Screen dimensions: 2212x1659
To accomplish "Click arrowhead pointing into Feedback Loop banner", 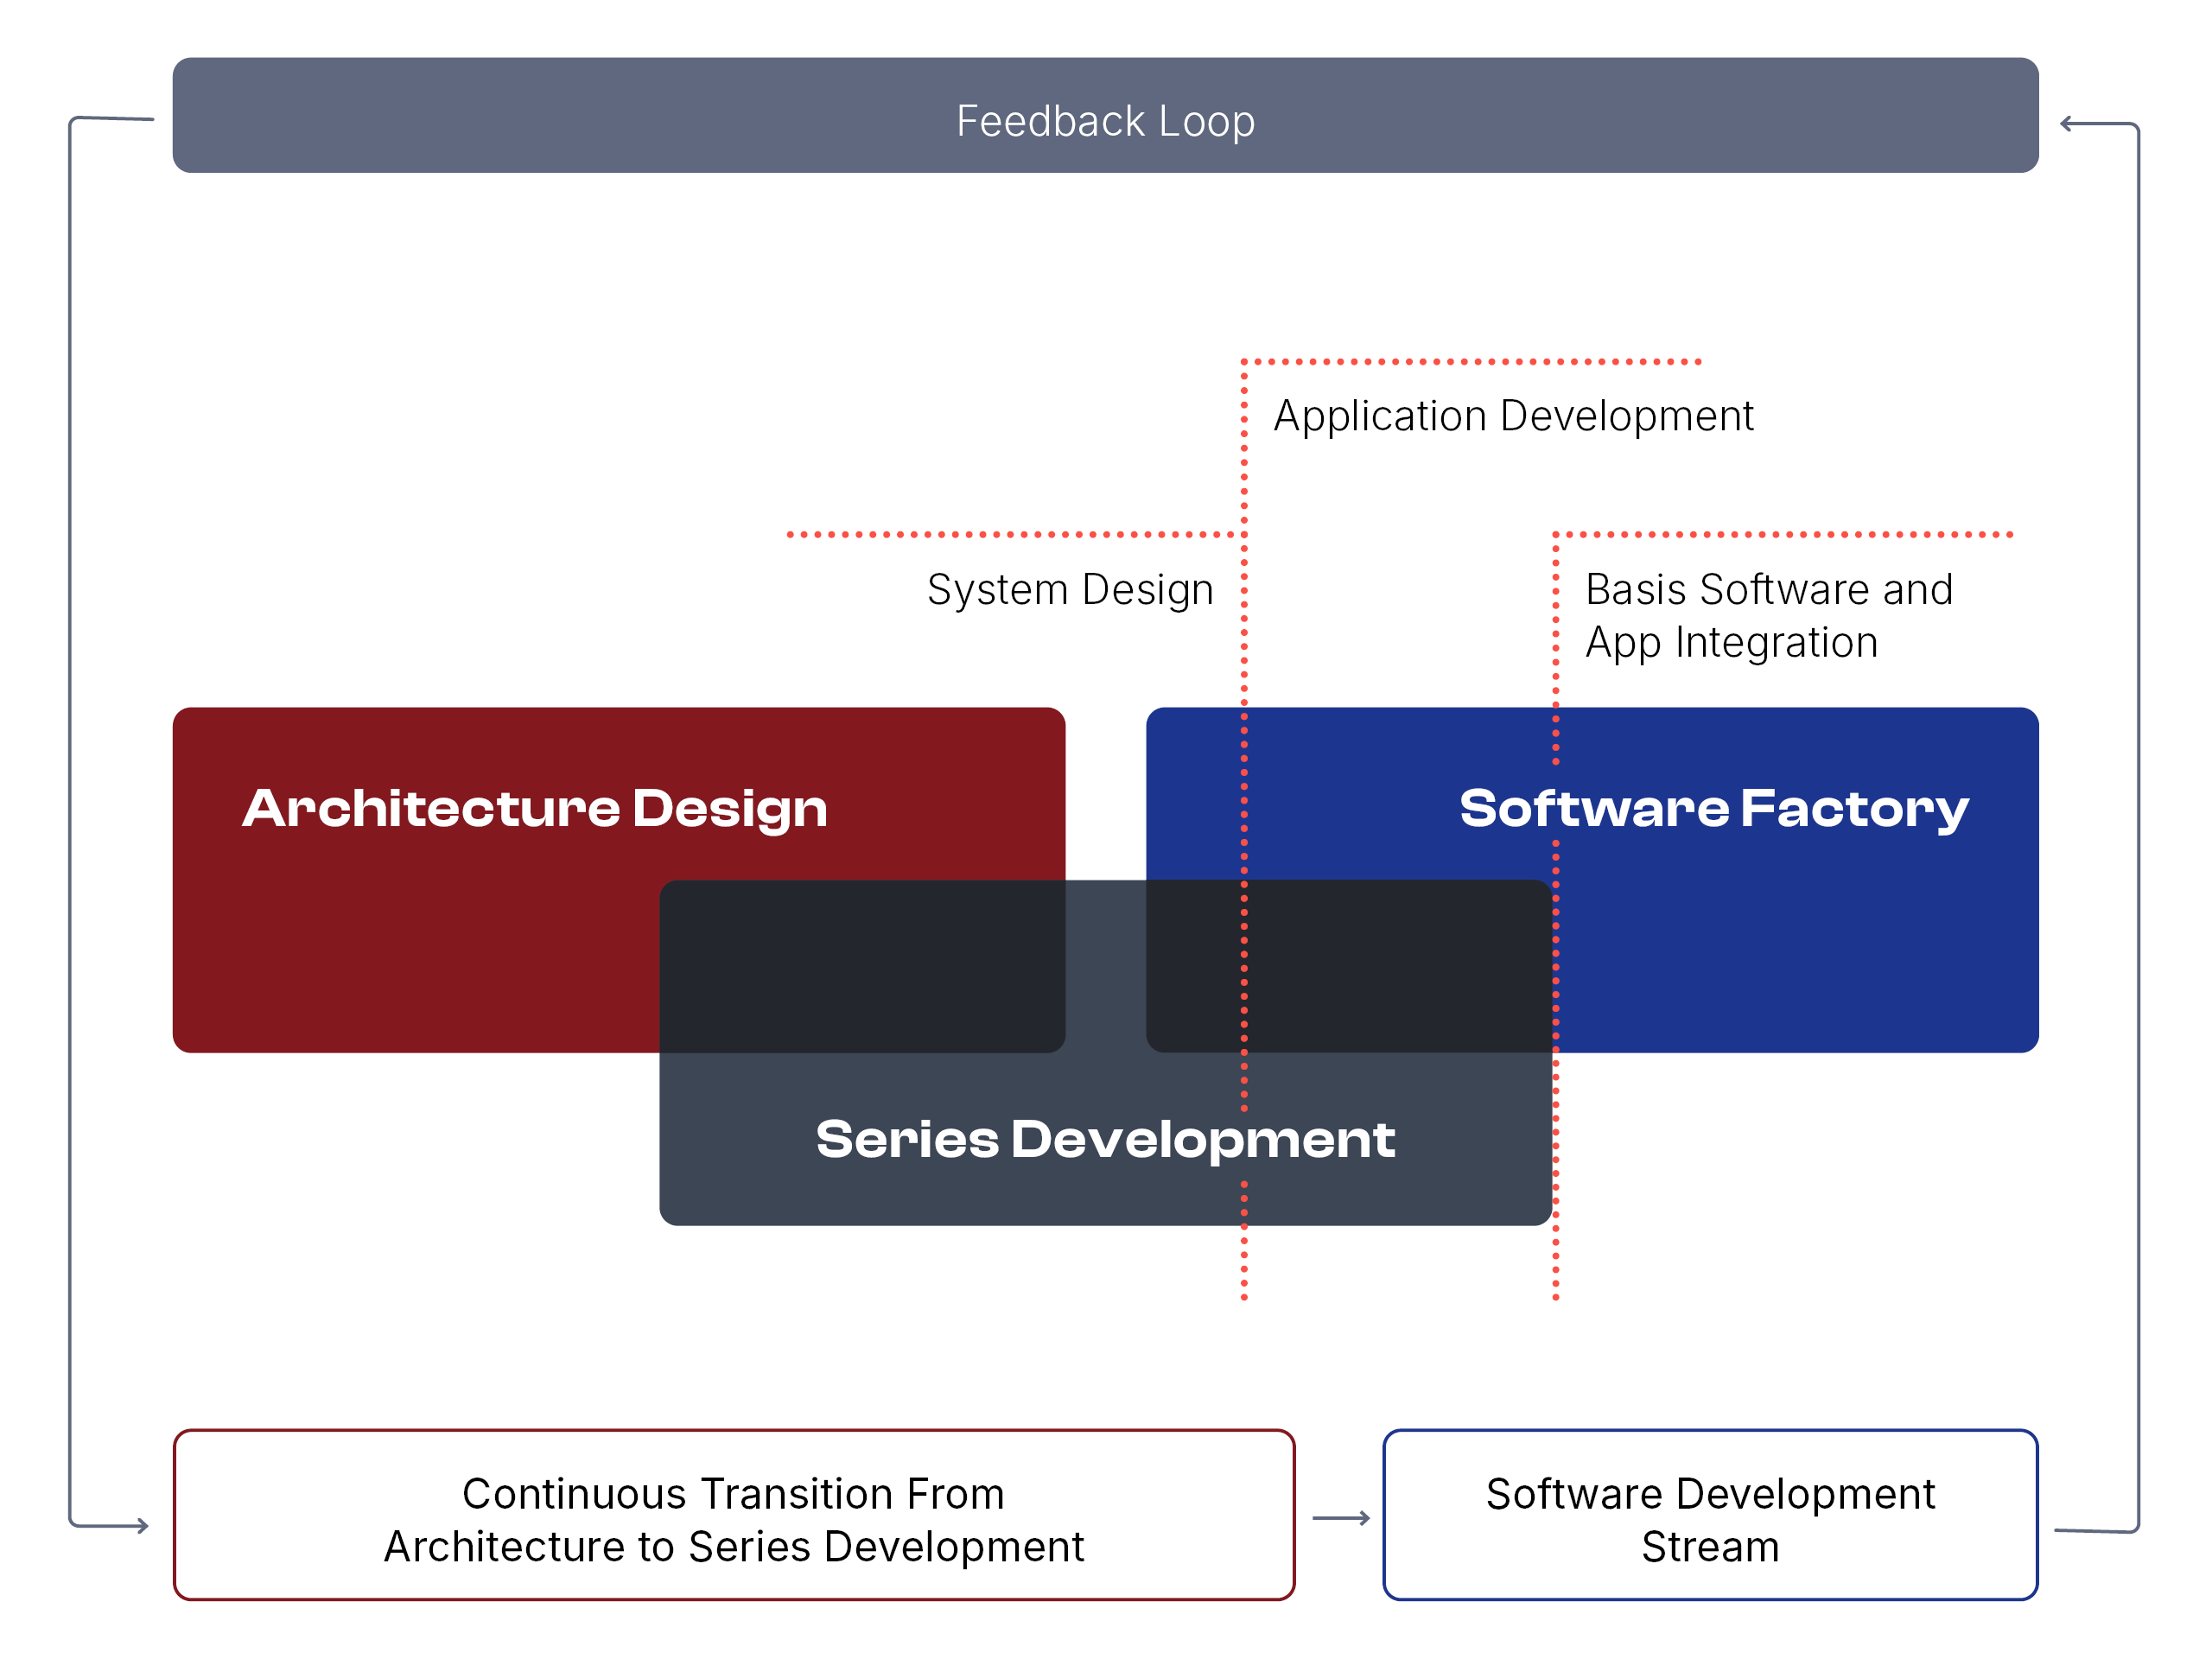I will (x=2068, y=124).
